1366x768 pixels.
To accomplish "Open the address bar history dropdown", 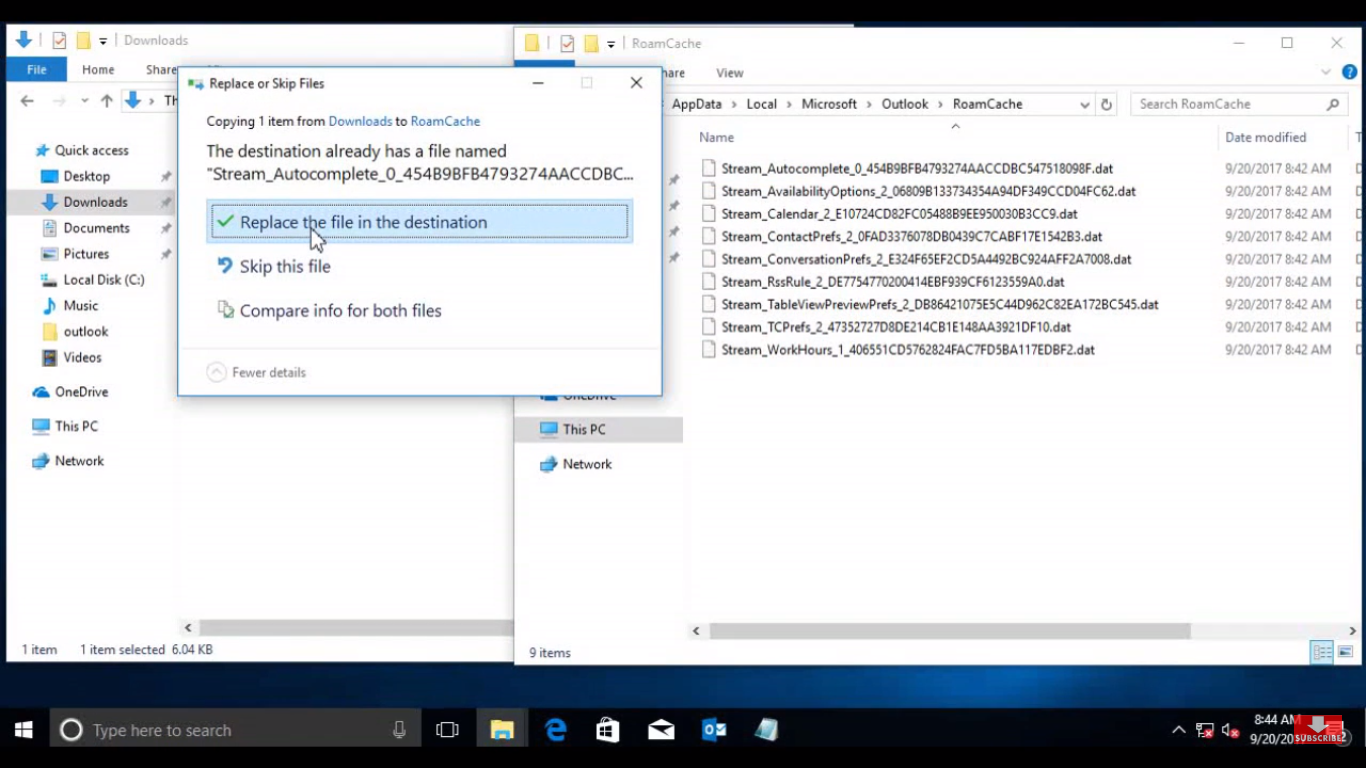I will pos(1084,104).
